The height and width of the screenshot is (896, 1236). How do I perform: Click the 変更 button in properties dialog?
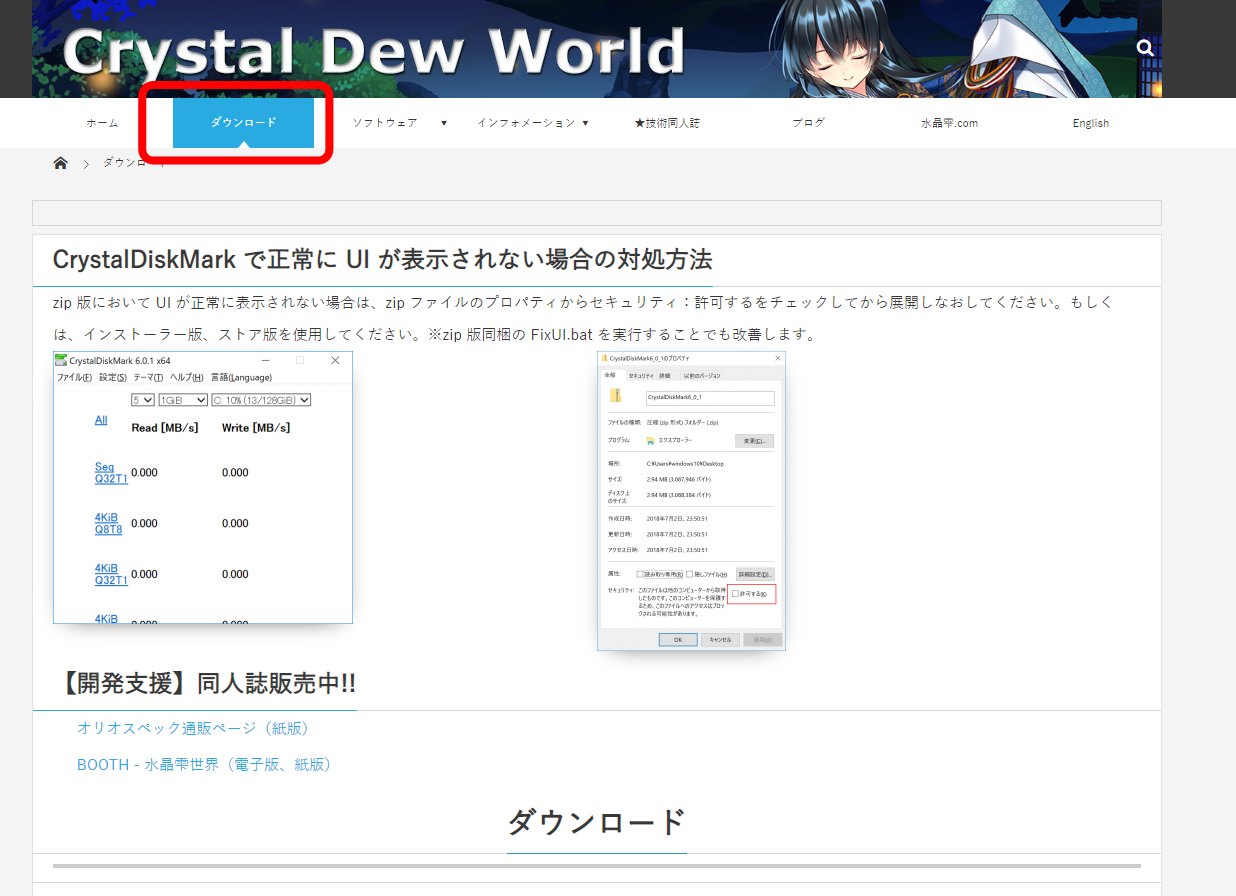[x=755, y=440]
